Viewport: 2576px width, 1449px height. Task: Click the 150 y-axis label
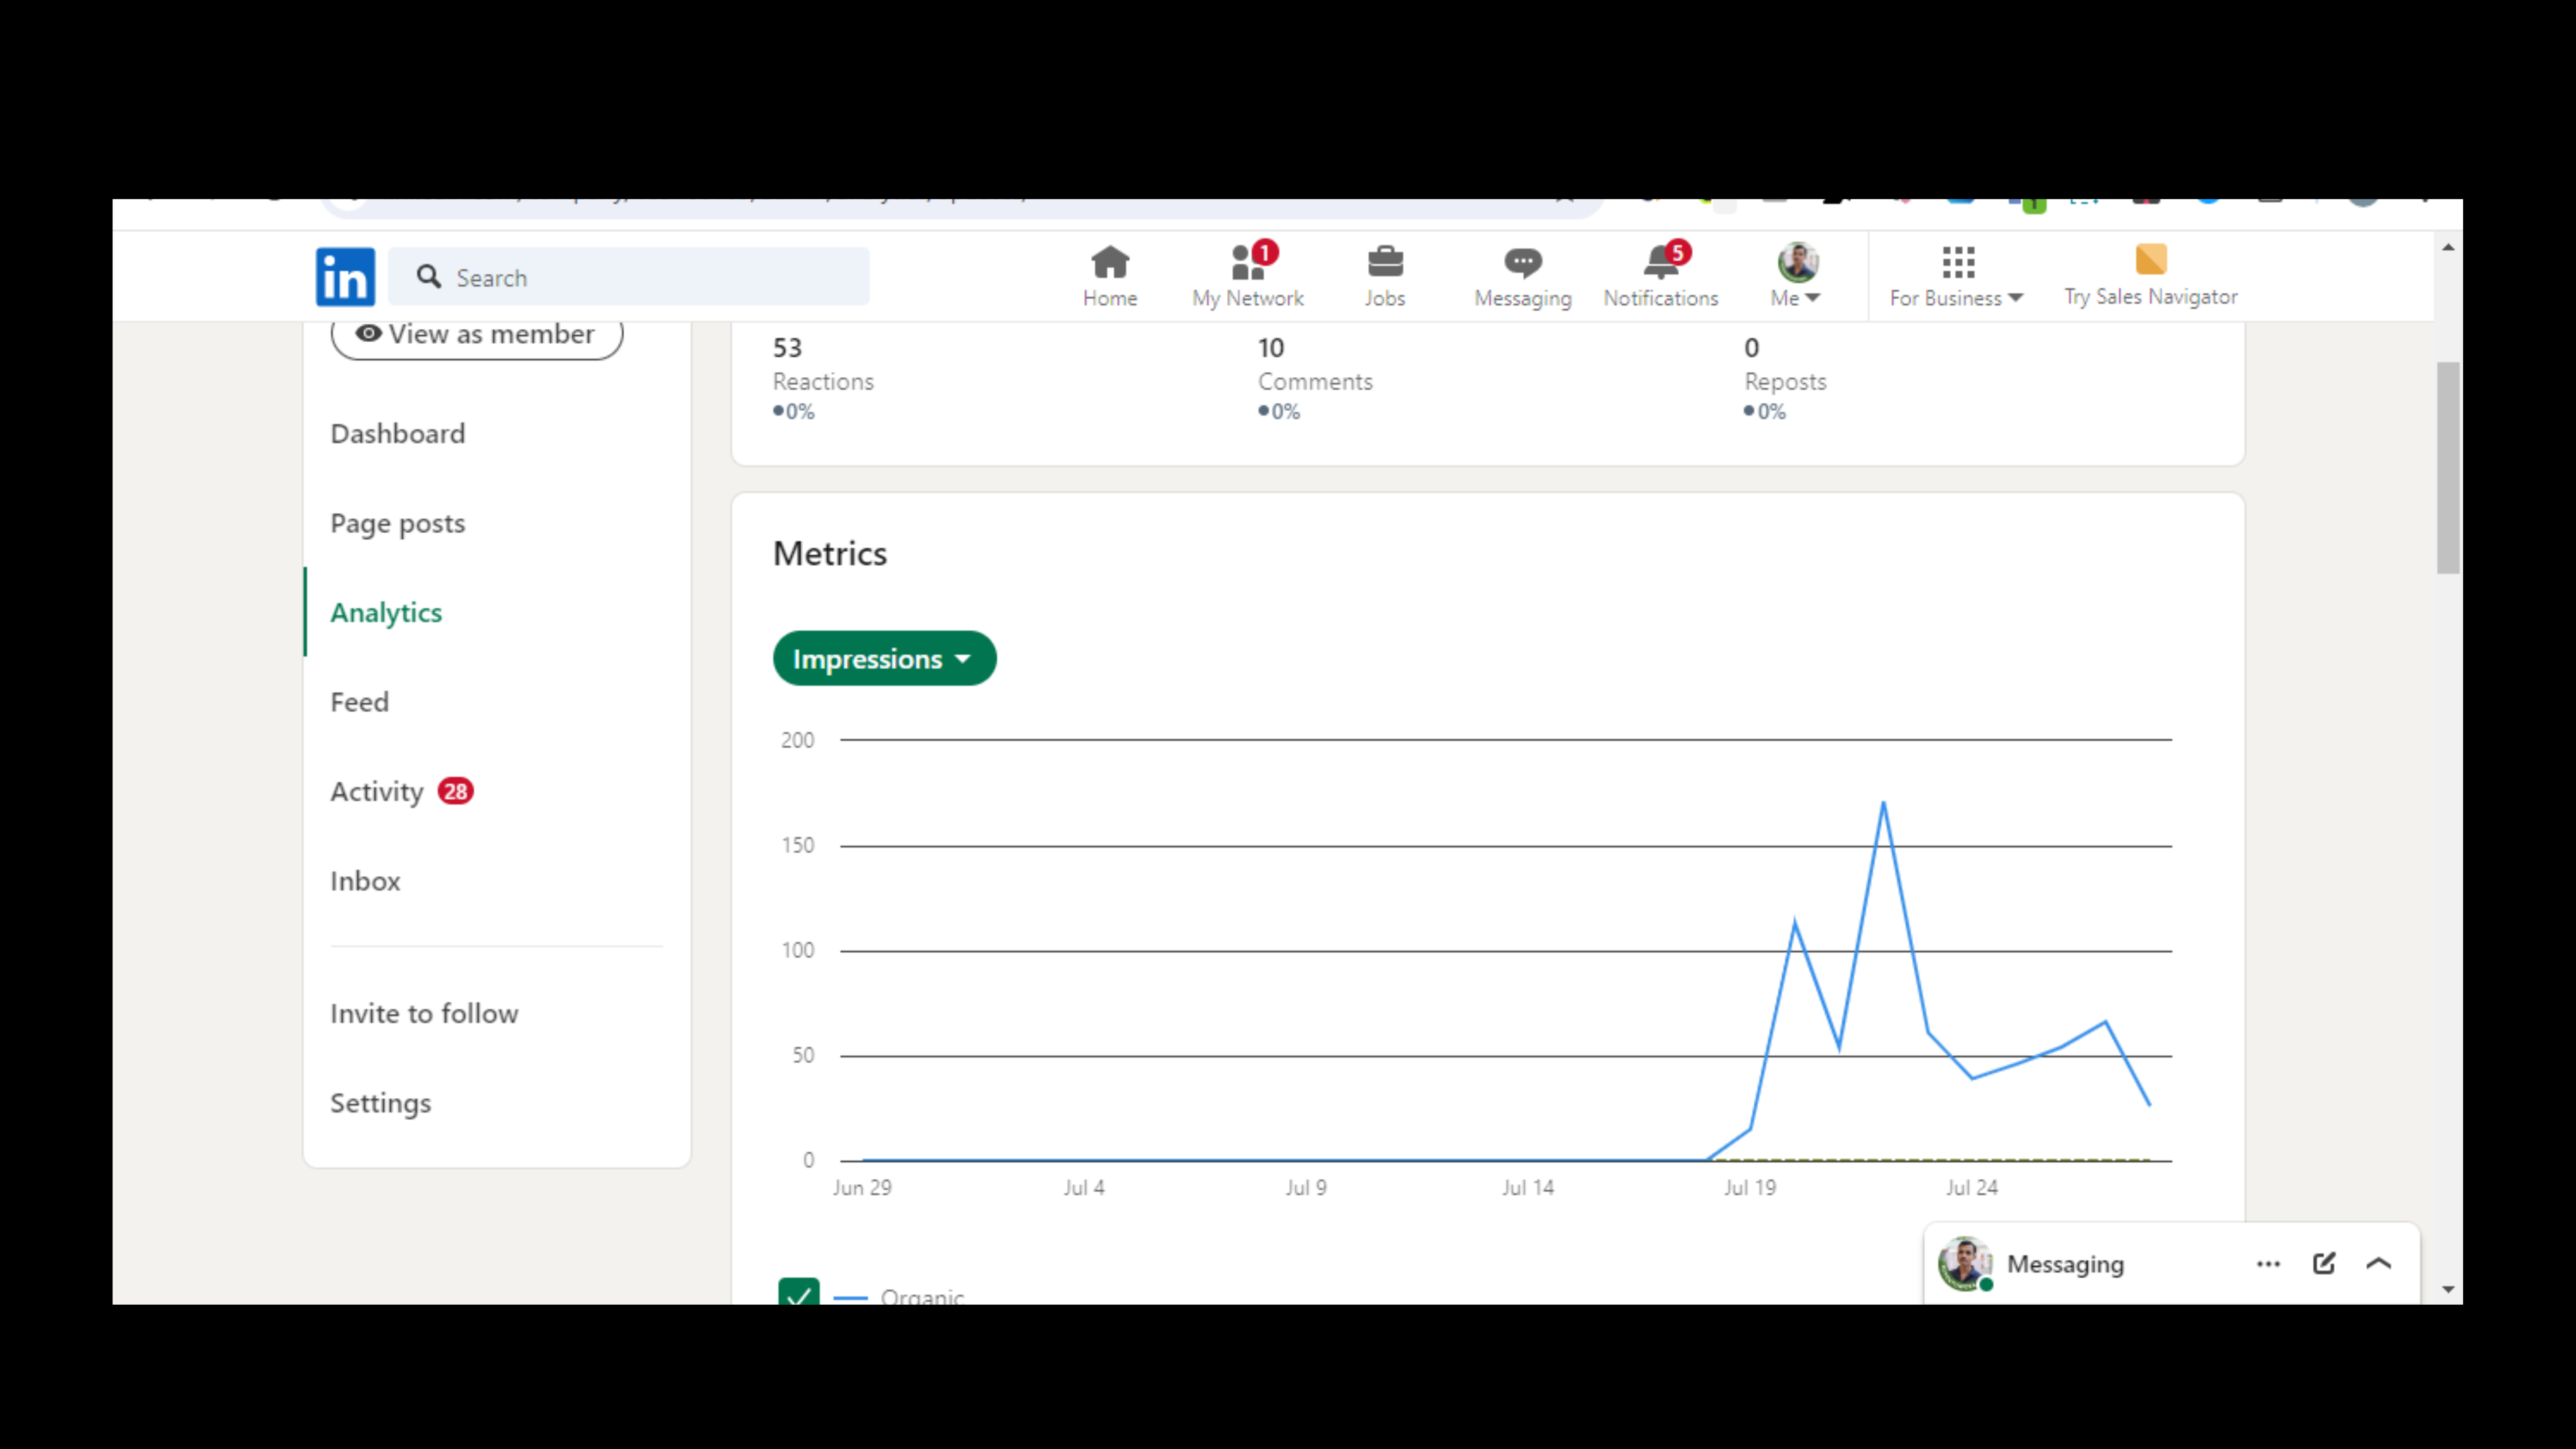798,846
